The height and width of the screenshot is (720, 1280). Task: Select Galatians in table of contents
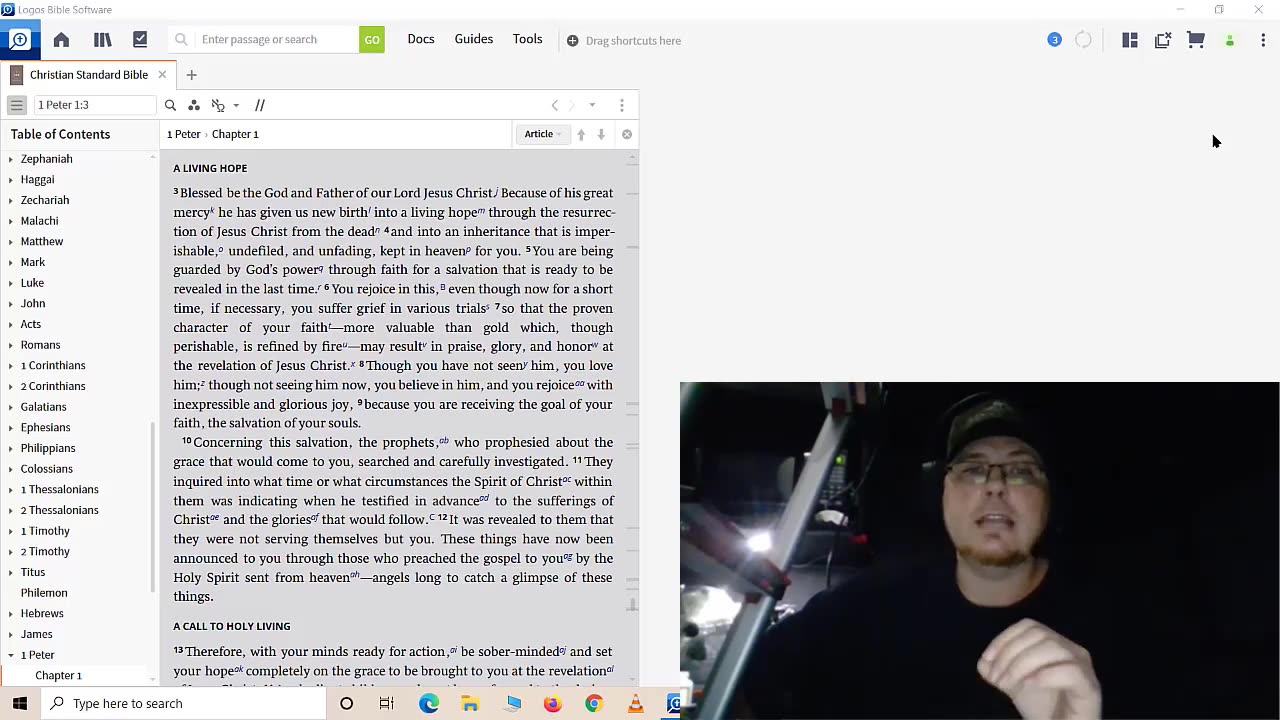point(43,407)
